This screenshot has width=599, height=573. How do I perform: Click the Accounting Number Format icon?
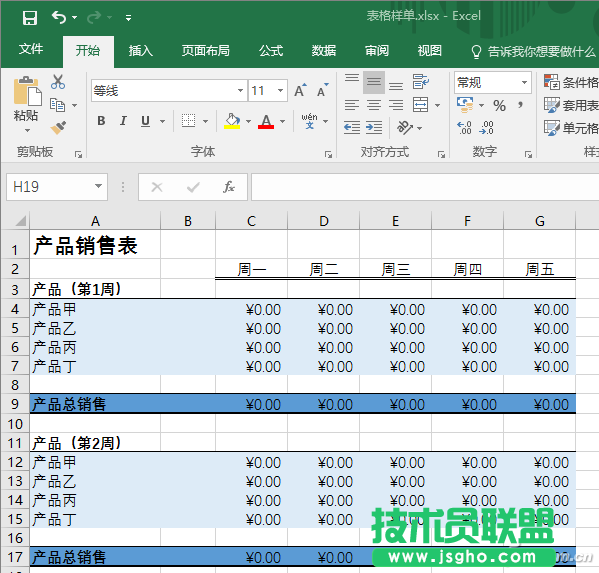(465, 105)
